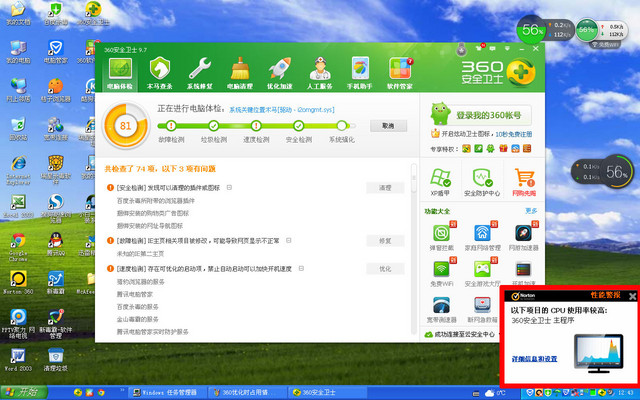The image size is (640, 400).
Task: Collapse the [安全检测] issue group
Action: (229, 187)
